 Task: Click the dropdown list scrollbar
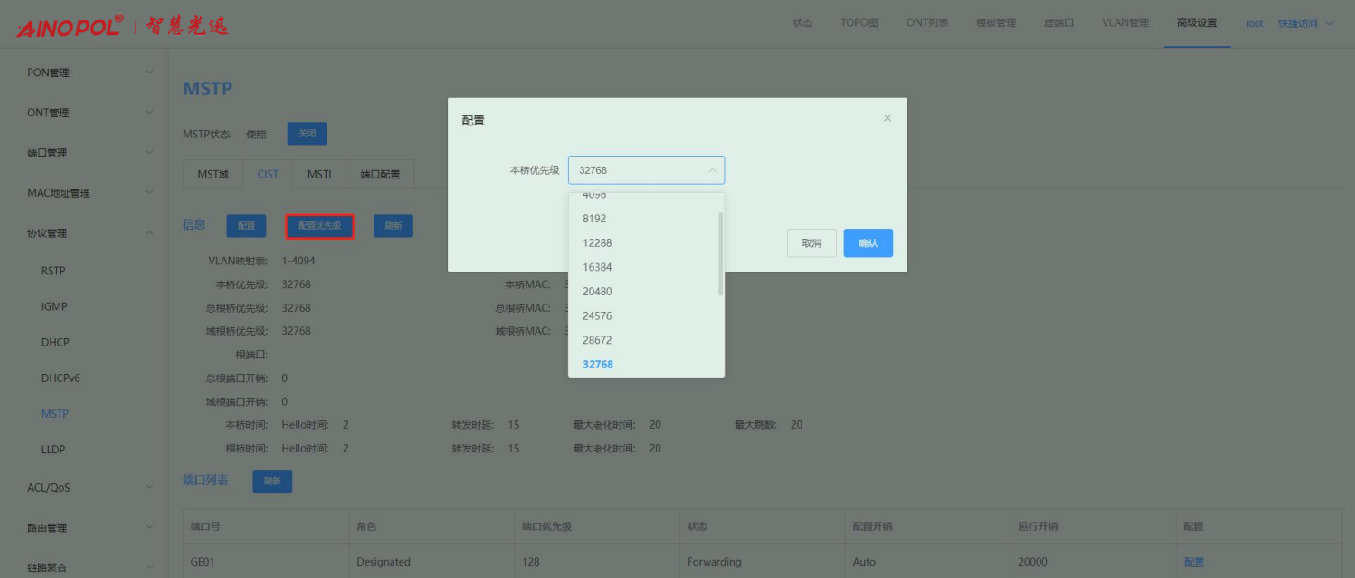click(720, 254)
